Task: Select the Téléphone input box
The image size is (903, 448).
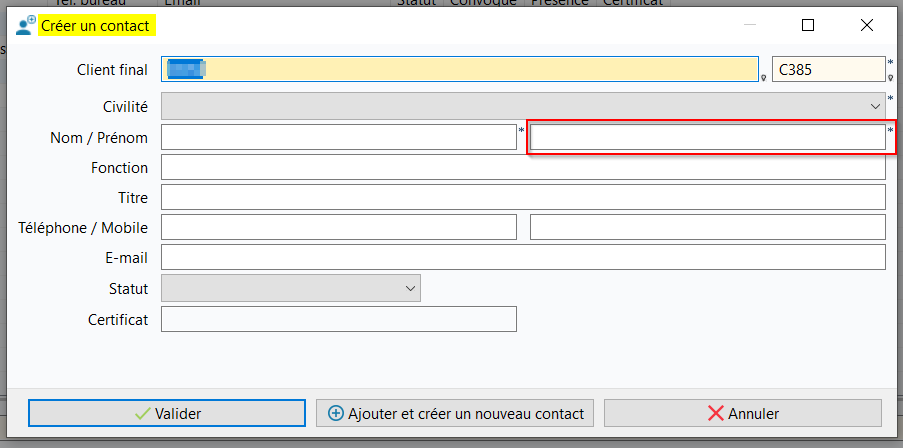Action: point(339,227)
